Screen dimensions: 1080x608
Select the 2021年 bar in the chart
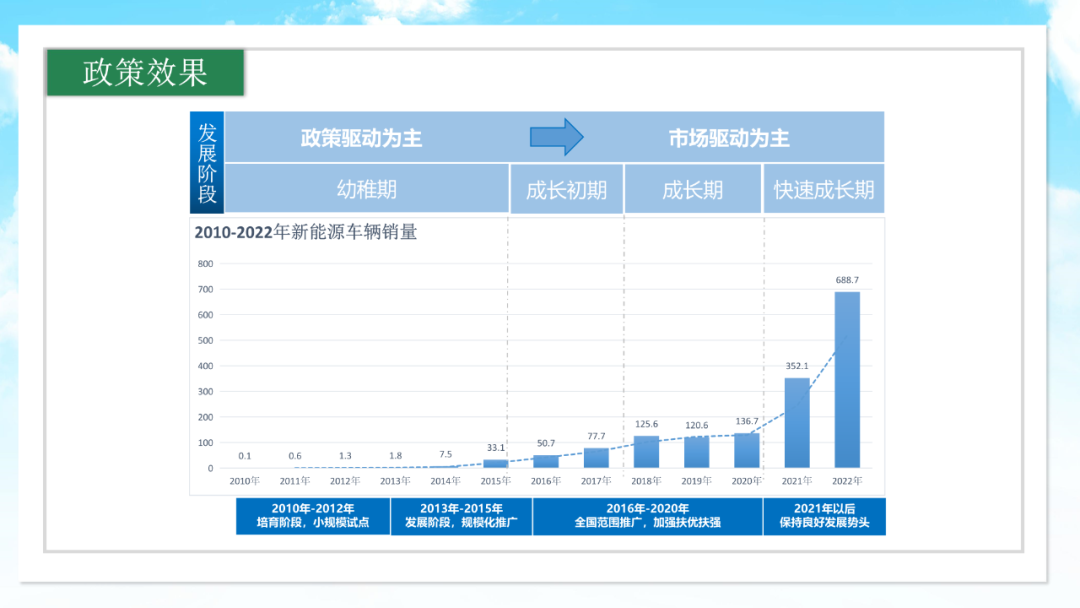797,423
